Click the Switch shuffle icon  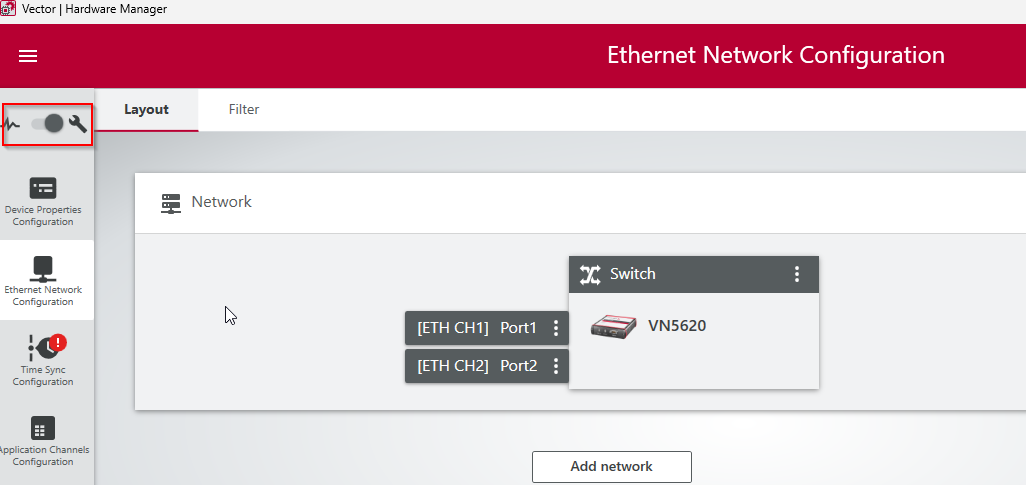pyautogui.click(x=590, y=274)
